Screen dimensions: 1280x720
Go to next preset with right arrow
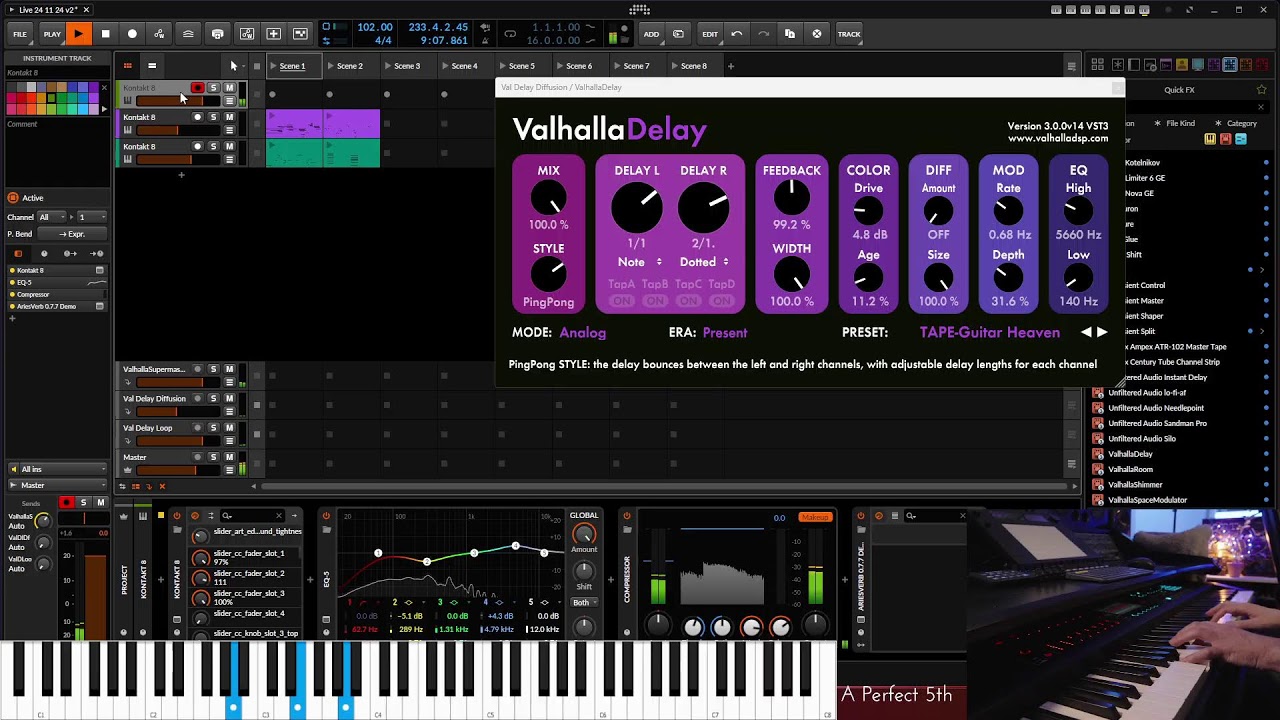[1102, 332]
